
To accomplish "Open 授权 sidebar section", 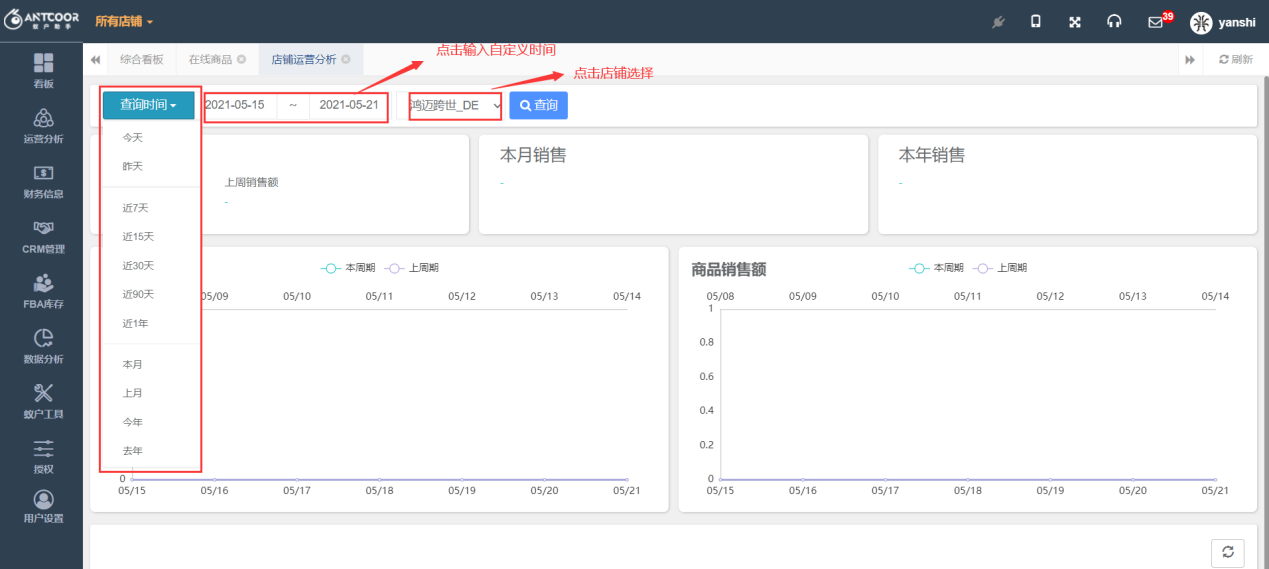I will [x=43, y=456].
